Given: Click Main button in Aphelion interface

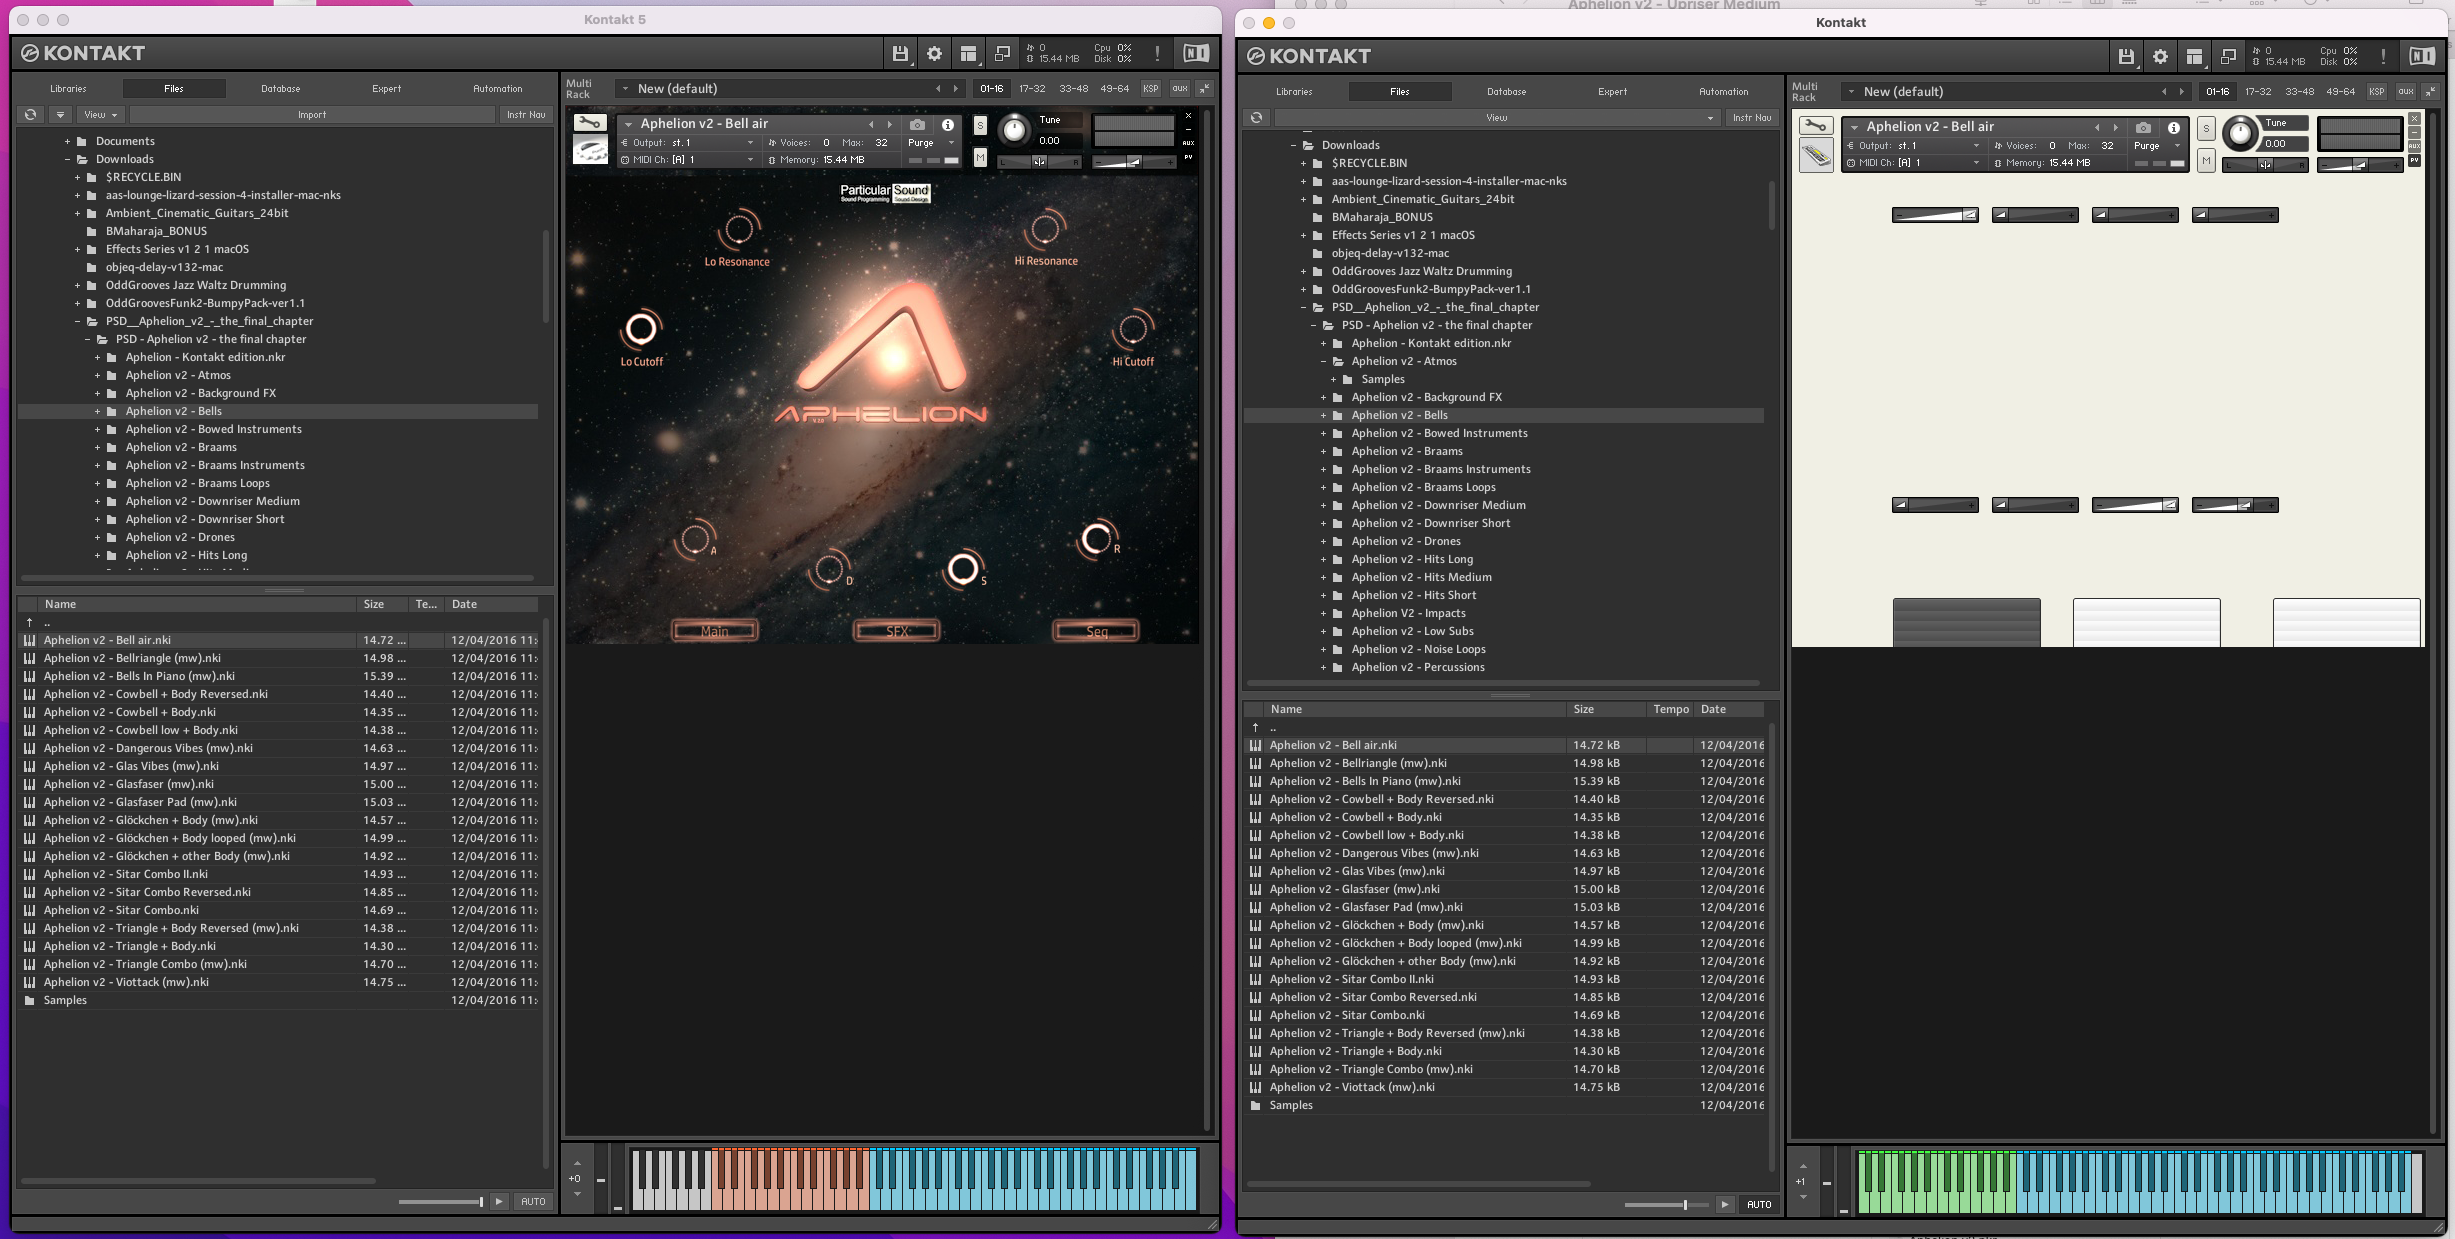Looking at the screenshot, I should (715, 631).
